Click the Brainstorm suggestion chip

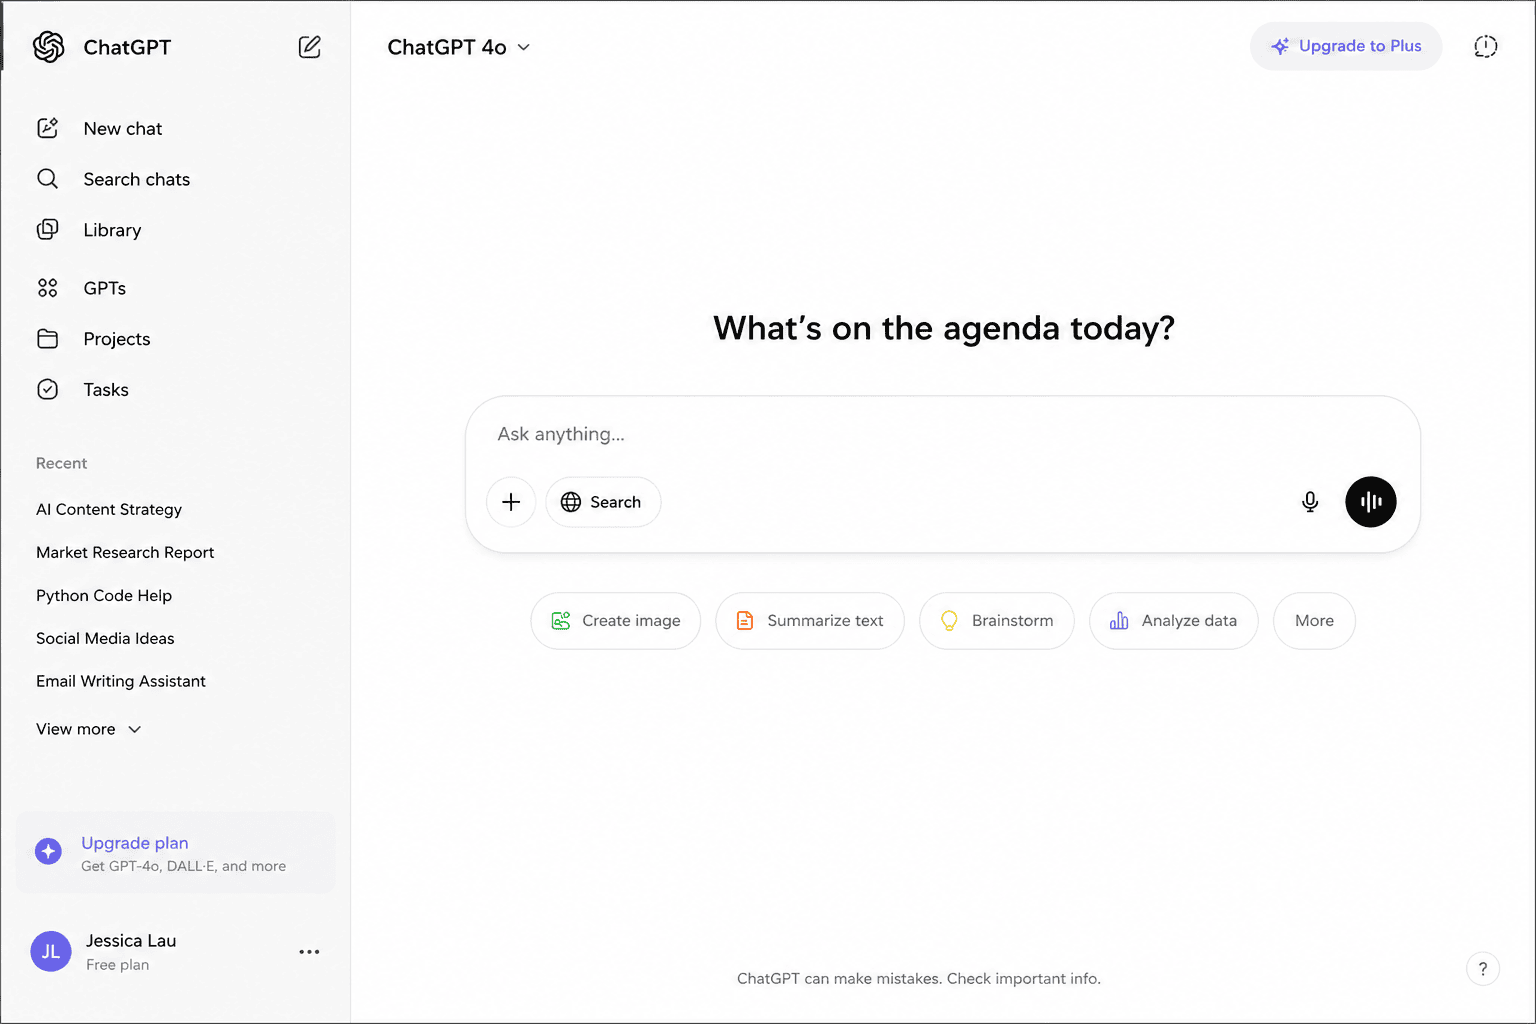(x=997, y=621)
